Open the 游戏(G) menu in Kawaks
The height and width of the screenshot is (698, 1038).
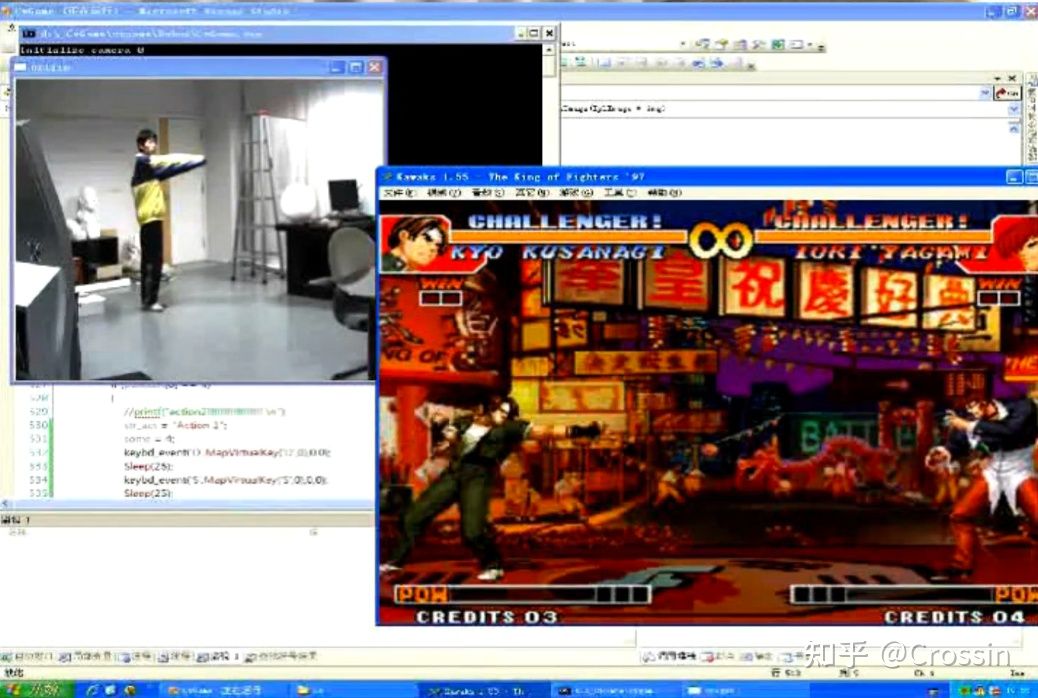(575, 193)
